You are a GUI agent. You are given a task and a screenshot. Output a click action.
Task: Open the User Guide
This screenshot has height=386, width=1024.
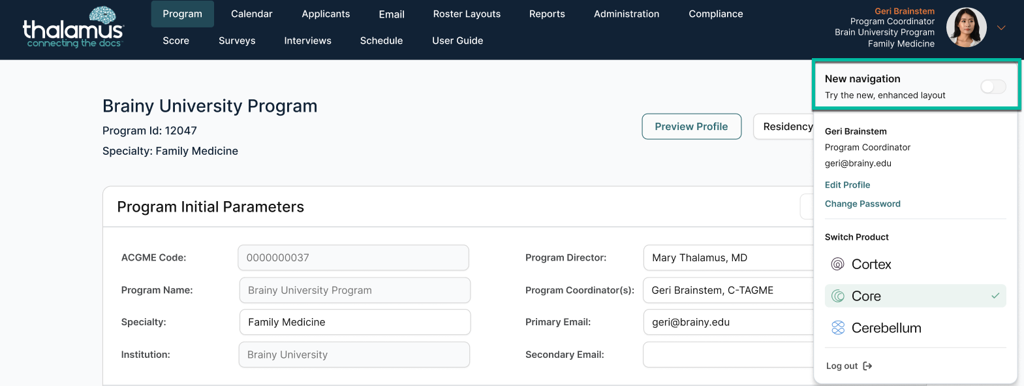457,40
